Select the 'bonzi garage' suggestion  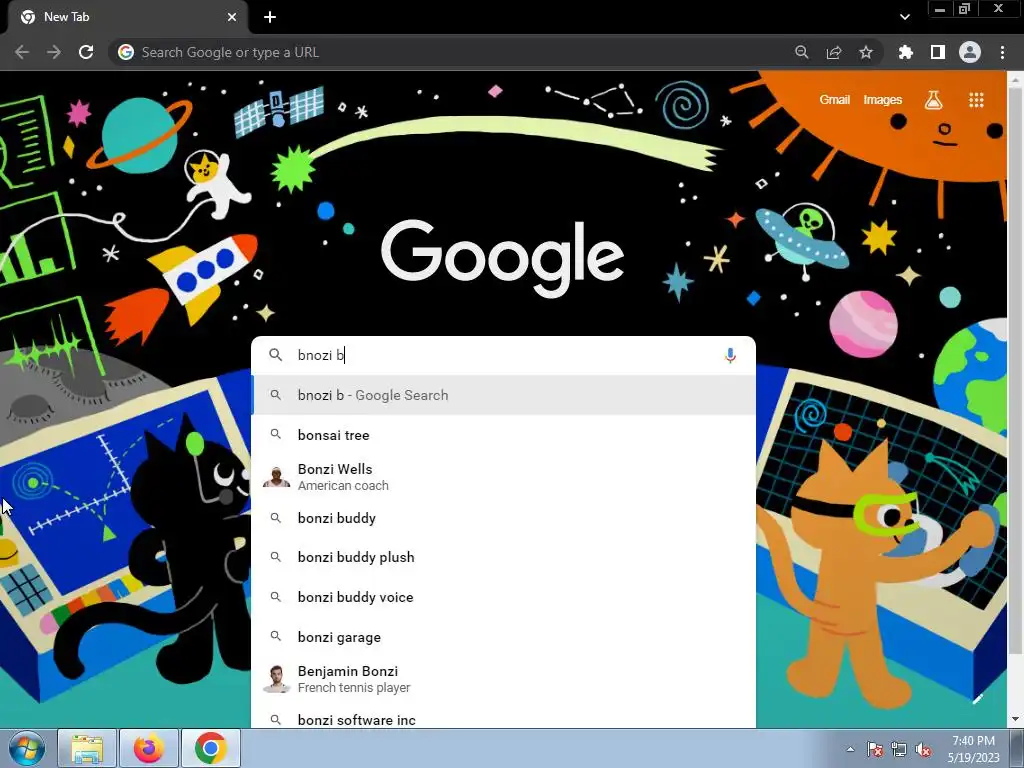504,637
